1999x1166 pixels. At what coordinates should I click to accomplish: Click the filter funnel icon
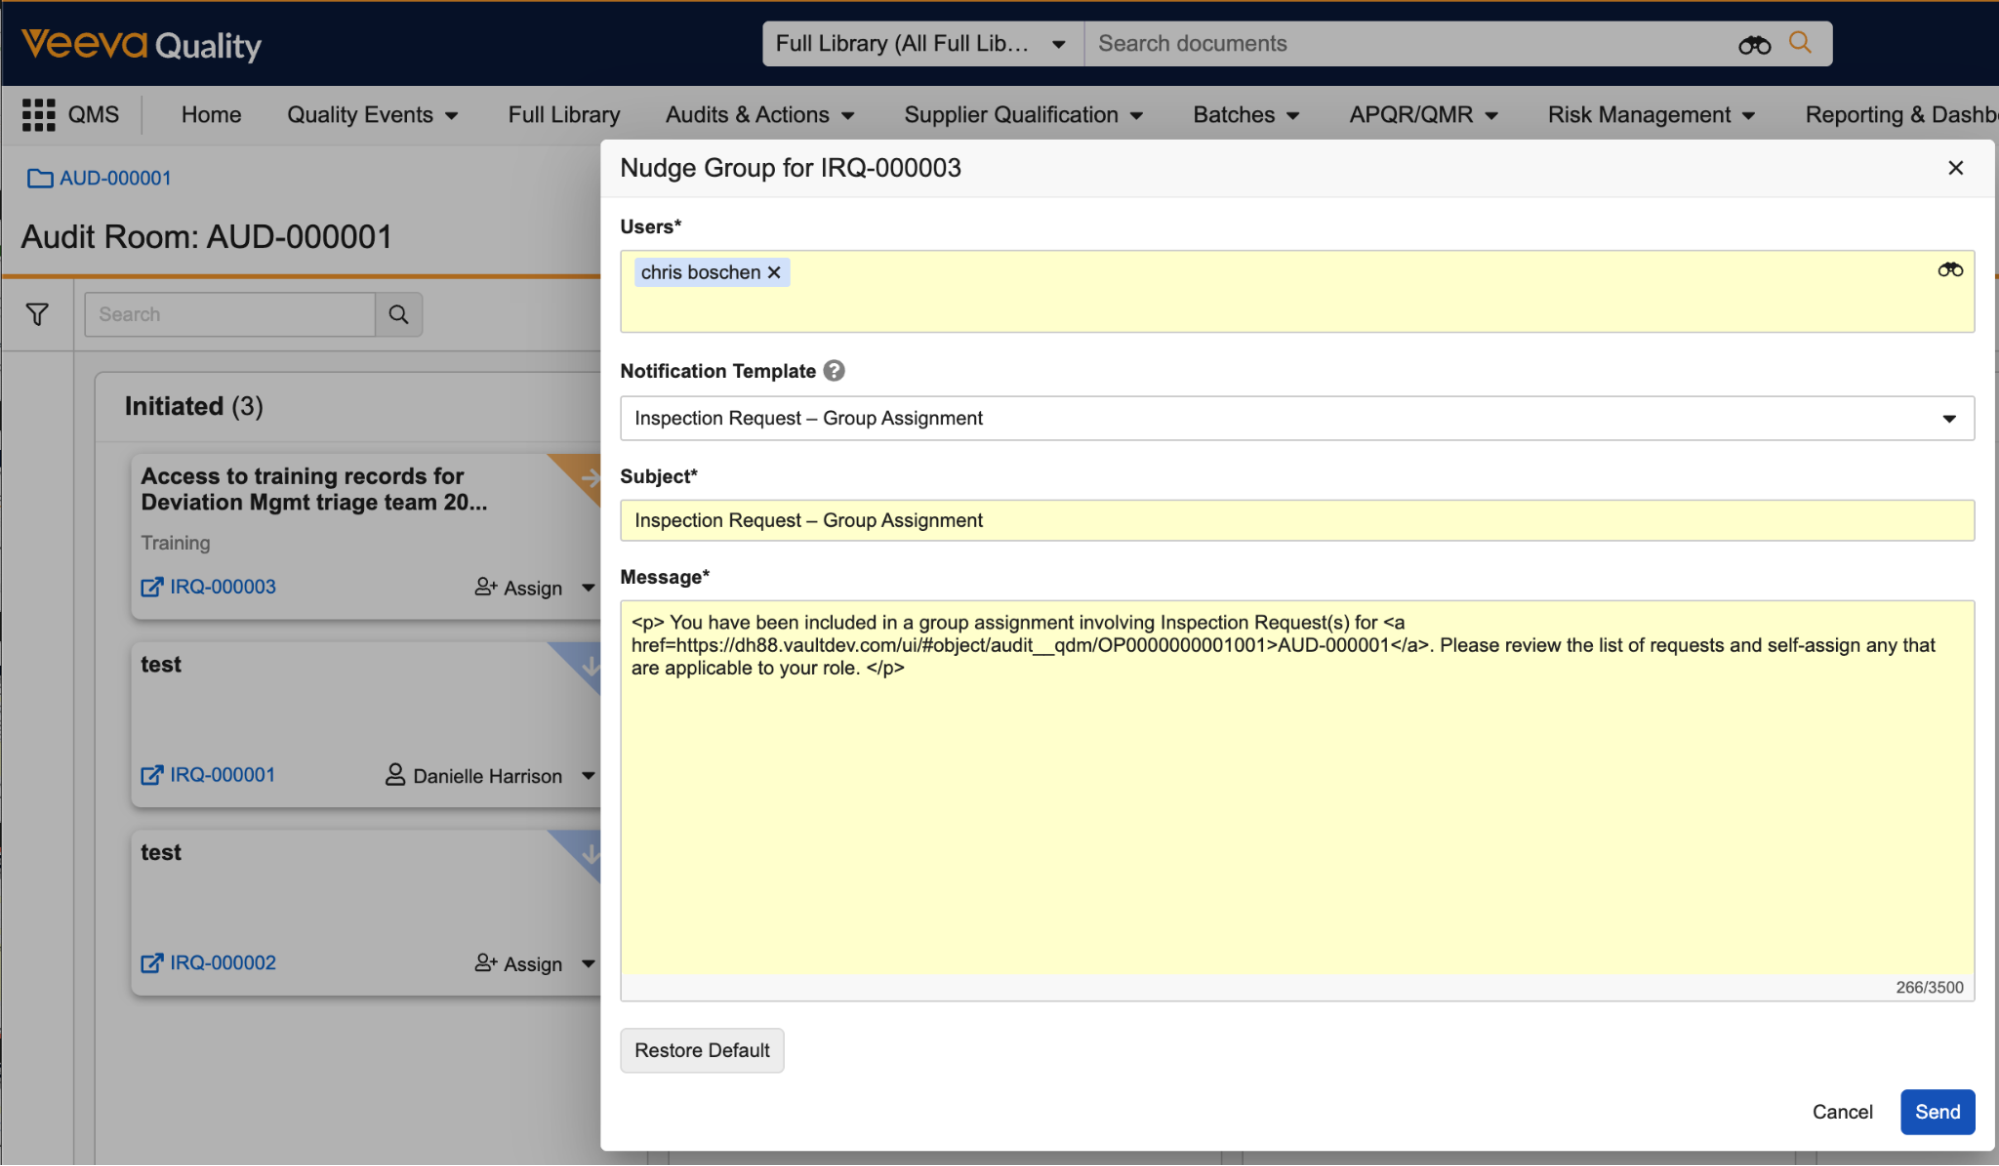coord(37,315)
